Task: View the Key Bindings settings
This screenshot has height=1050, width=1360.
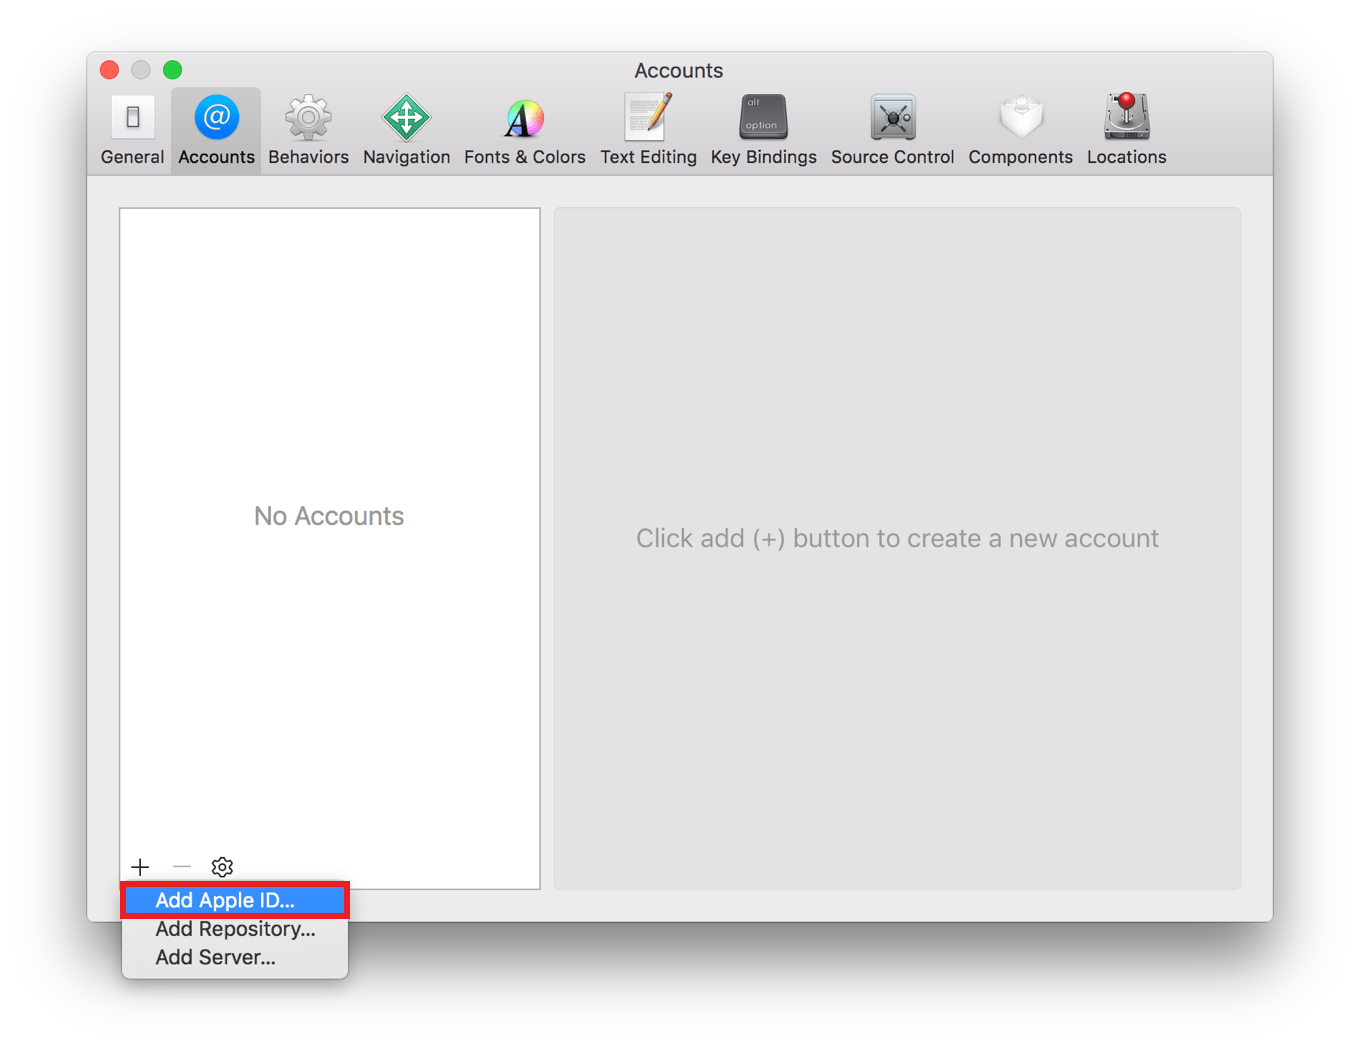Action: click(762, 128)
